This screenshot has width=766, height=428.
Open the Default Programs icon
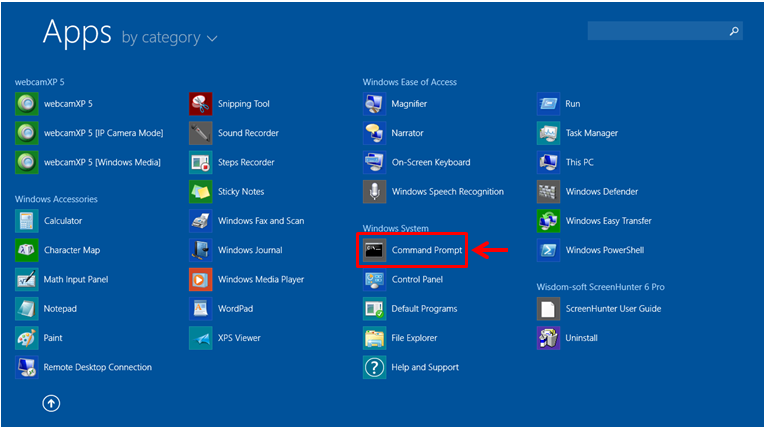tap(375, 309)
